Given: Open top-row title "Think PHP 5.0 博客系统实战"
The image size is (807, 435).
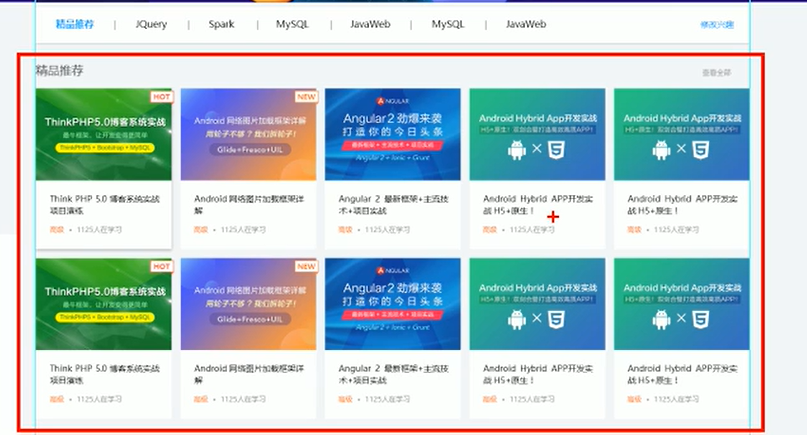Looking at the screenshot, I should [104, 205].
